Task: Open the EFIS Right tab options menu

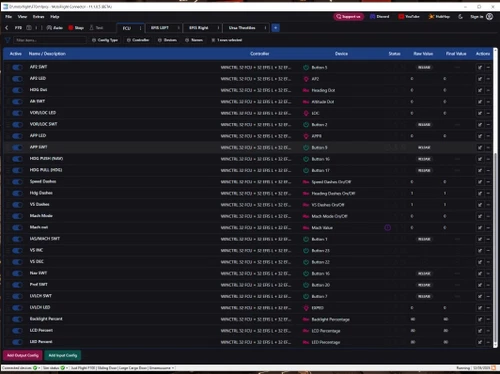Action: pos(218,28)
